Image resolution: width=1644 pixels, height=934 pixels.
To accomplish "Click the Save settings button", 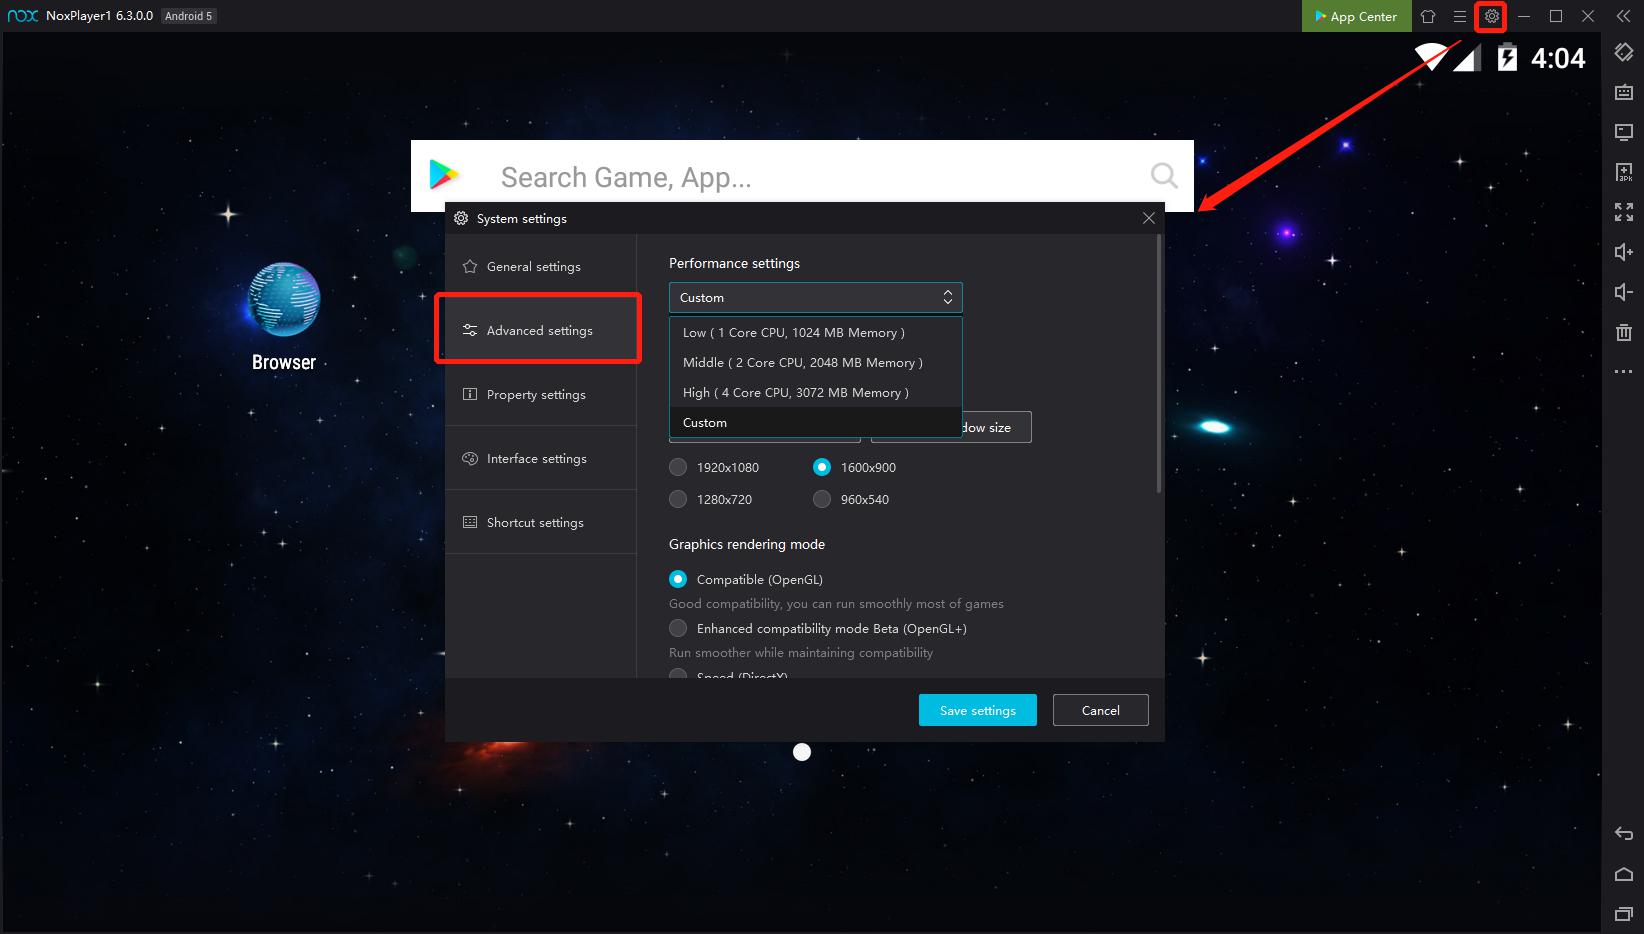I will tap(977, 710).
